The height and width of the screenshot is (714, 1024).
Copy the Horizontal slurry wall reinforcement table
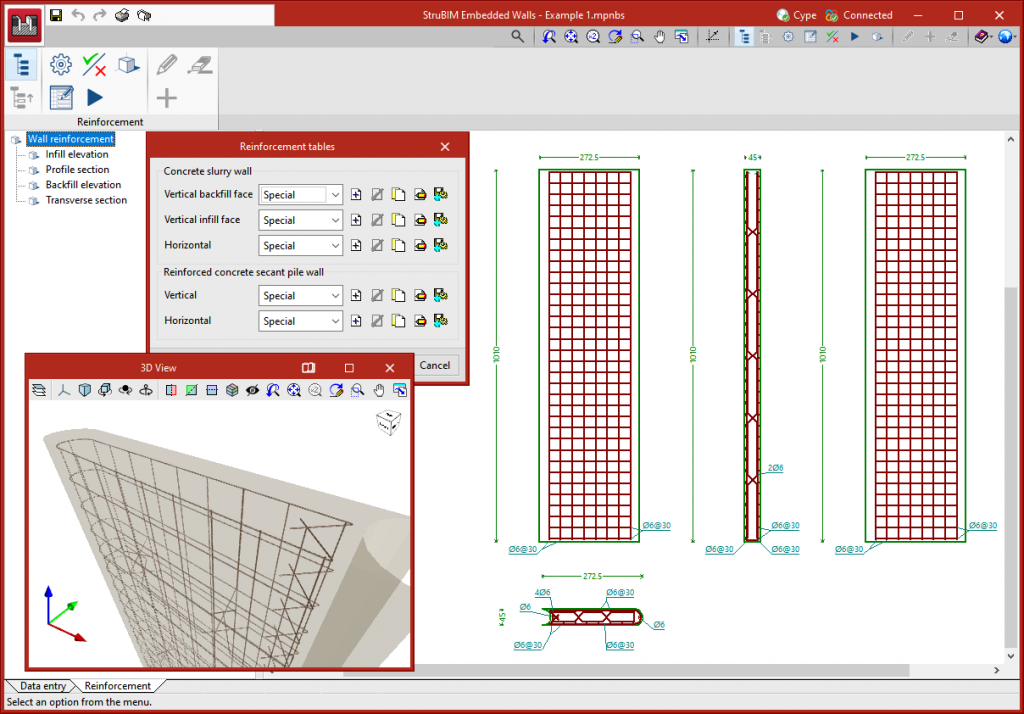(398, 245)
